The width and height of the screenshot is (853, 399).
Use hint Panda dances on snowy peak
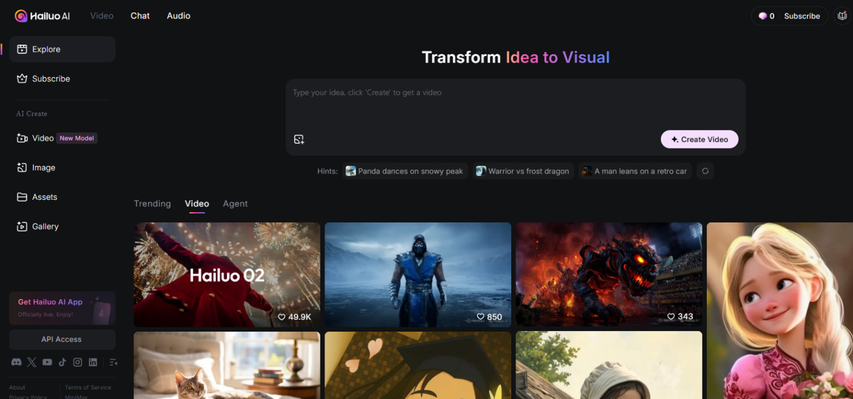[405, 171]
